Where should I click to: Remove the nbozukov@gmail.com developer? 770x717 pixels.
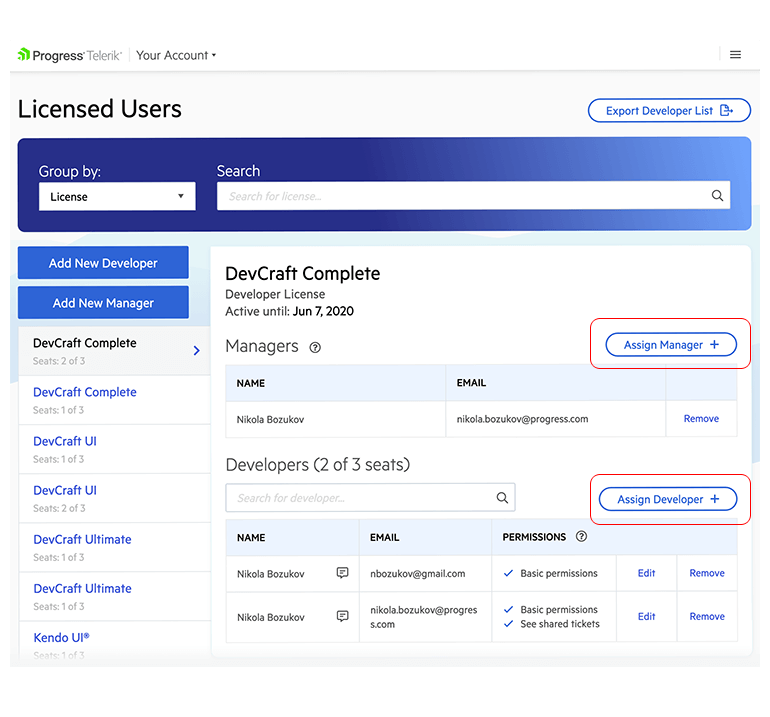point(707,573)
